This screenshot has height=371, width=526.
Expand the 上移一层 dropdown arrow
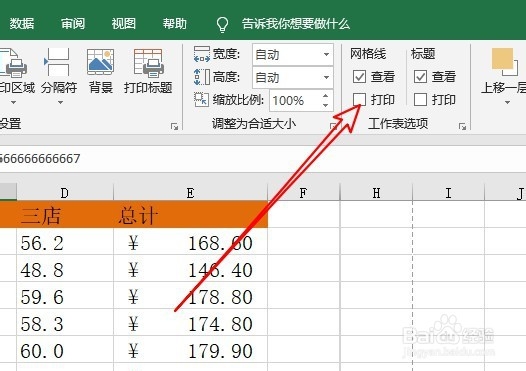click(x=507, y=102)
